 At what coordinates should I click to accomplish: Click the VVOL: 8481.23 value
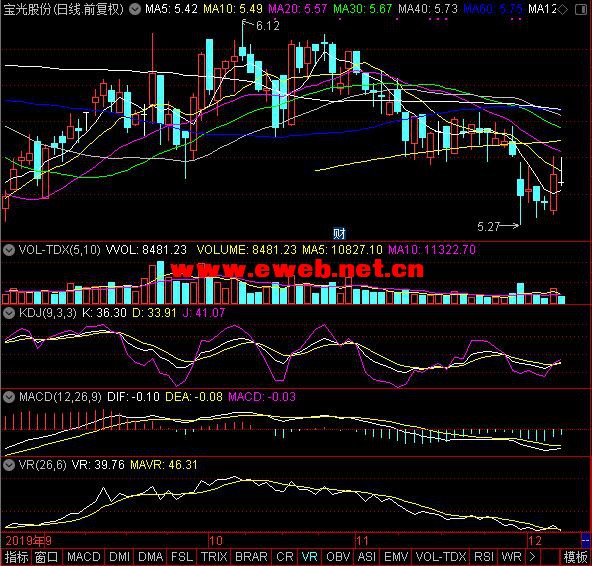point(146,250)
